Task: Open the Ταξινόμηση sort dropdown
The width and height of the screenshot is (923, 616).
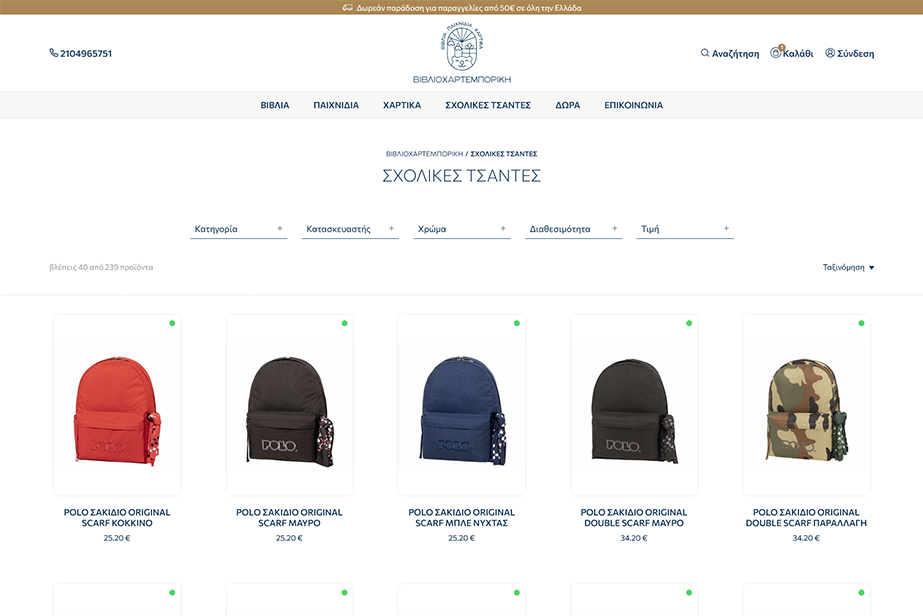Action: coord(848,268)
